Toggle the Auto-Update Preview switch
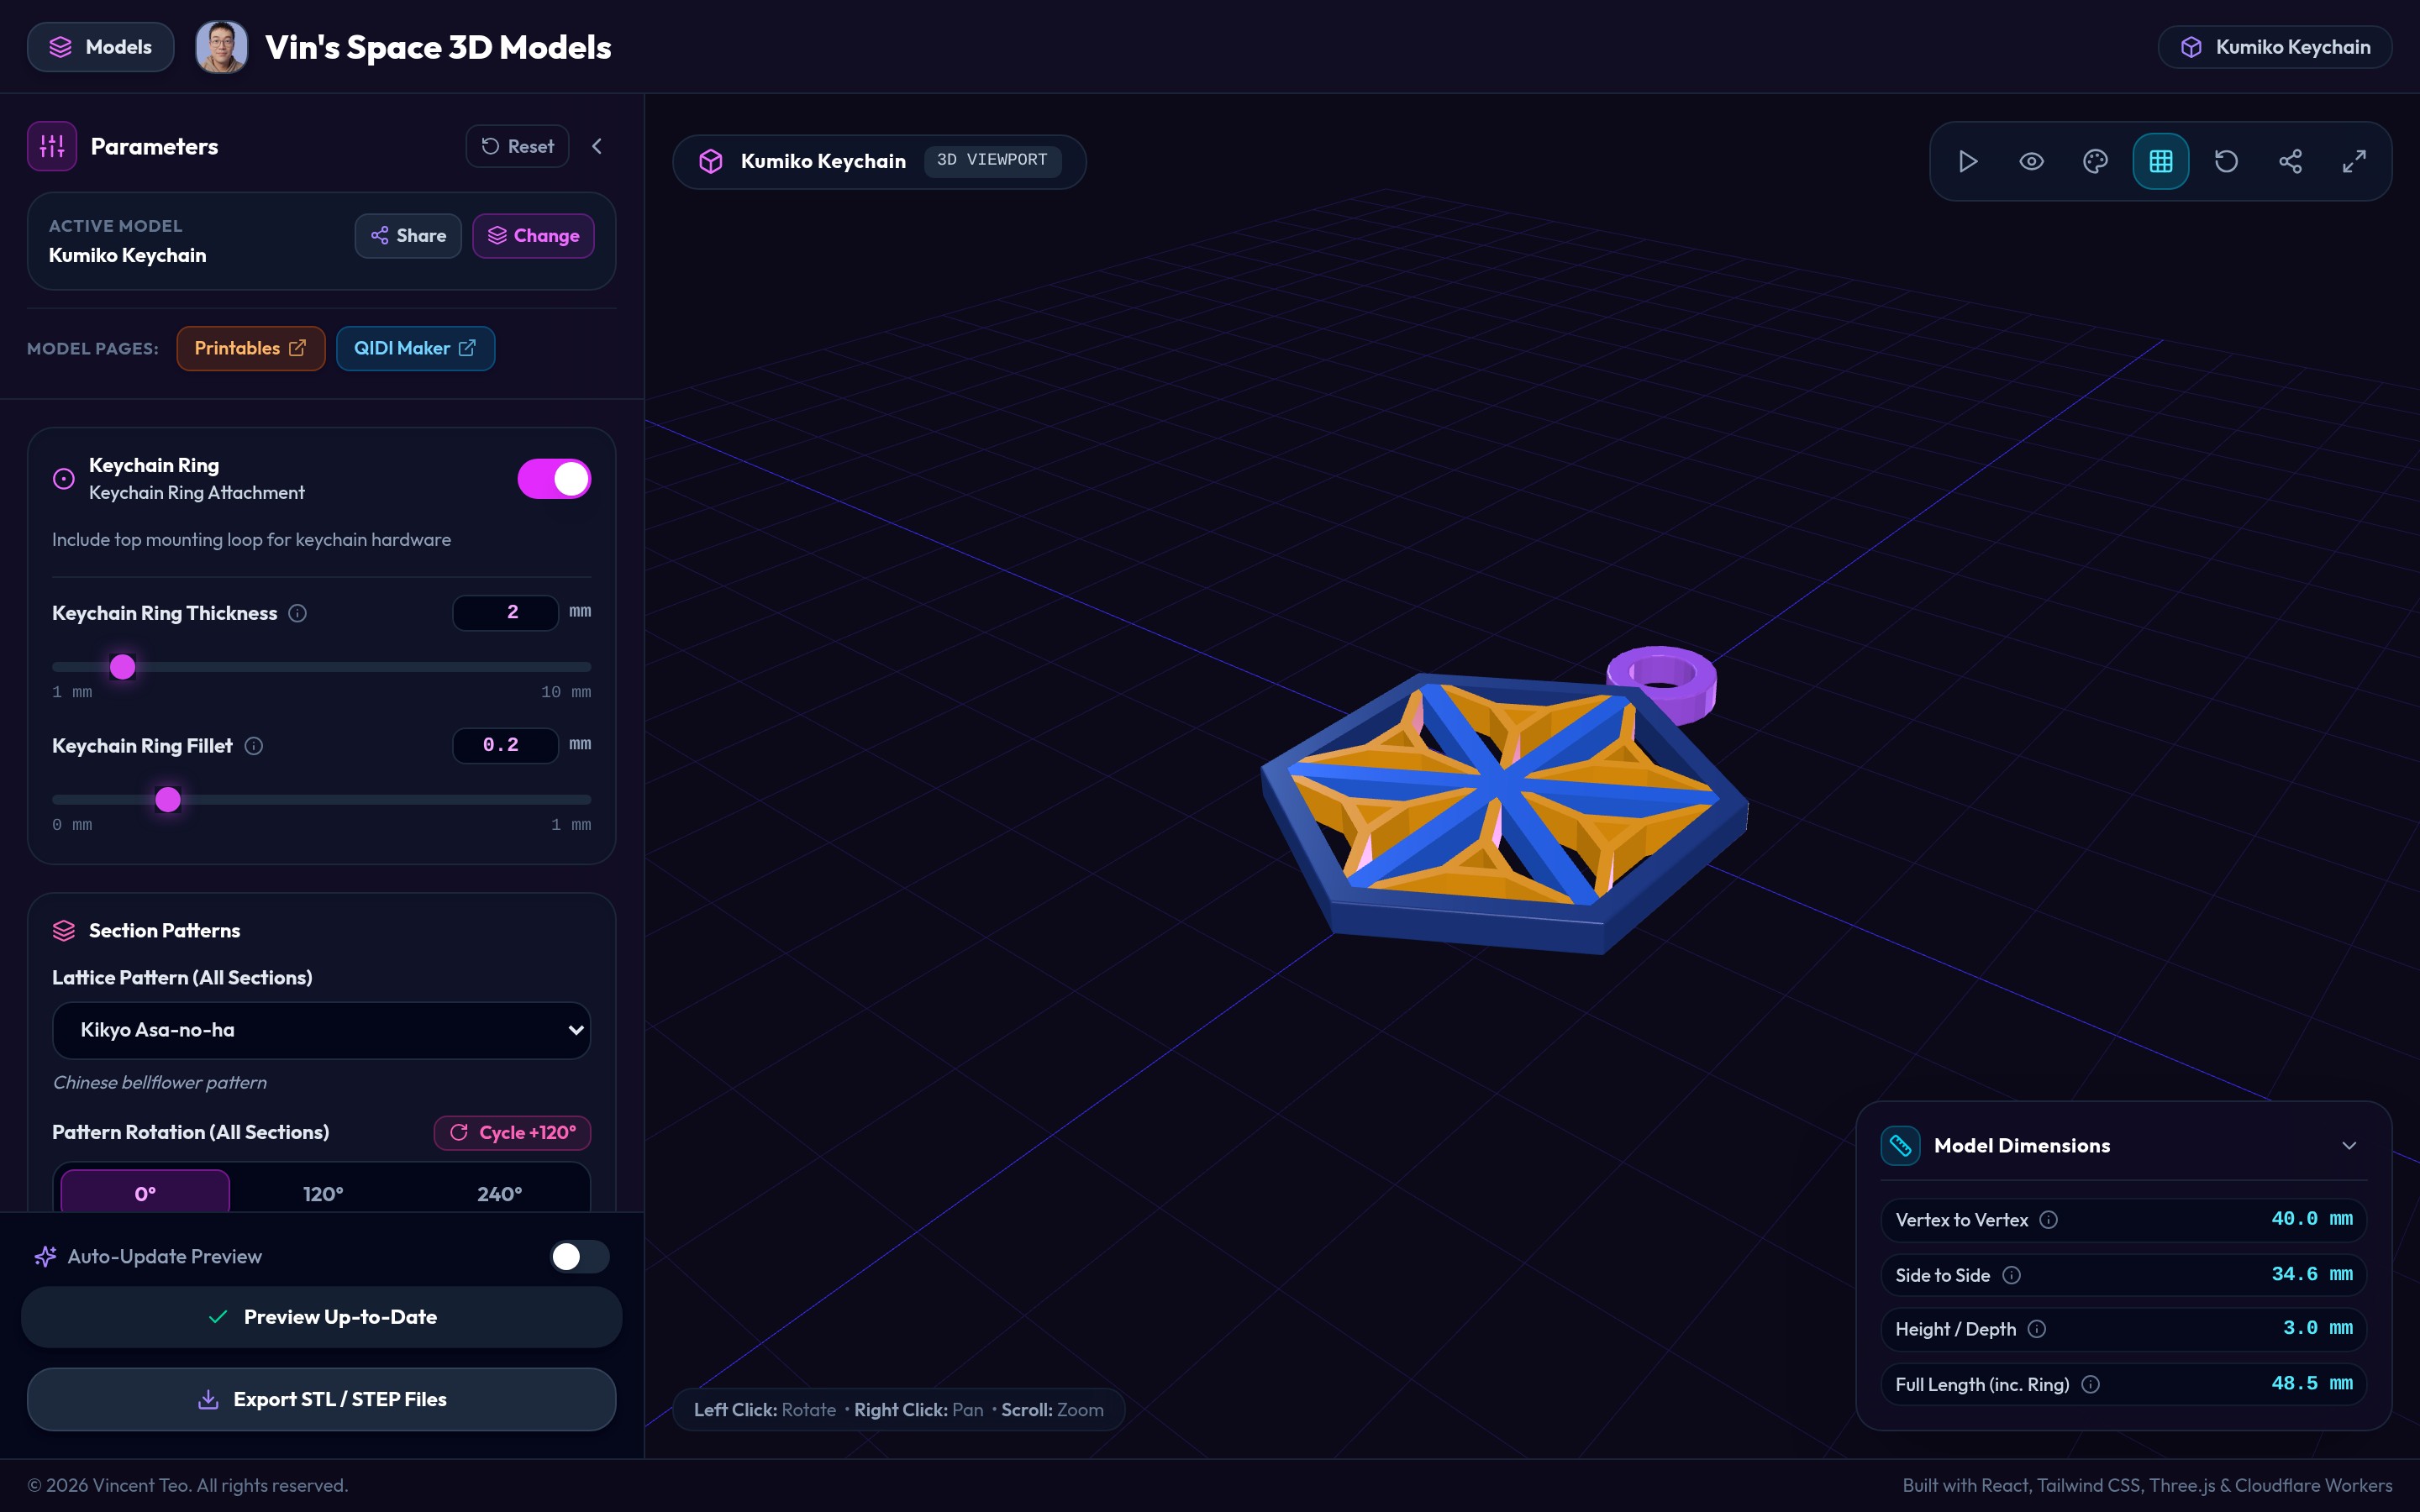Viewport: 2420px width, 1512px height. point(579,1257)
